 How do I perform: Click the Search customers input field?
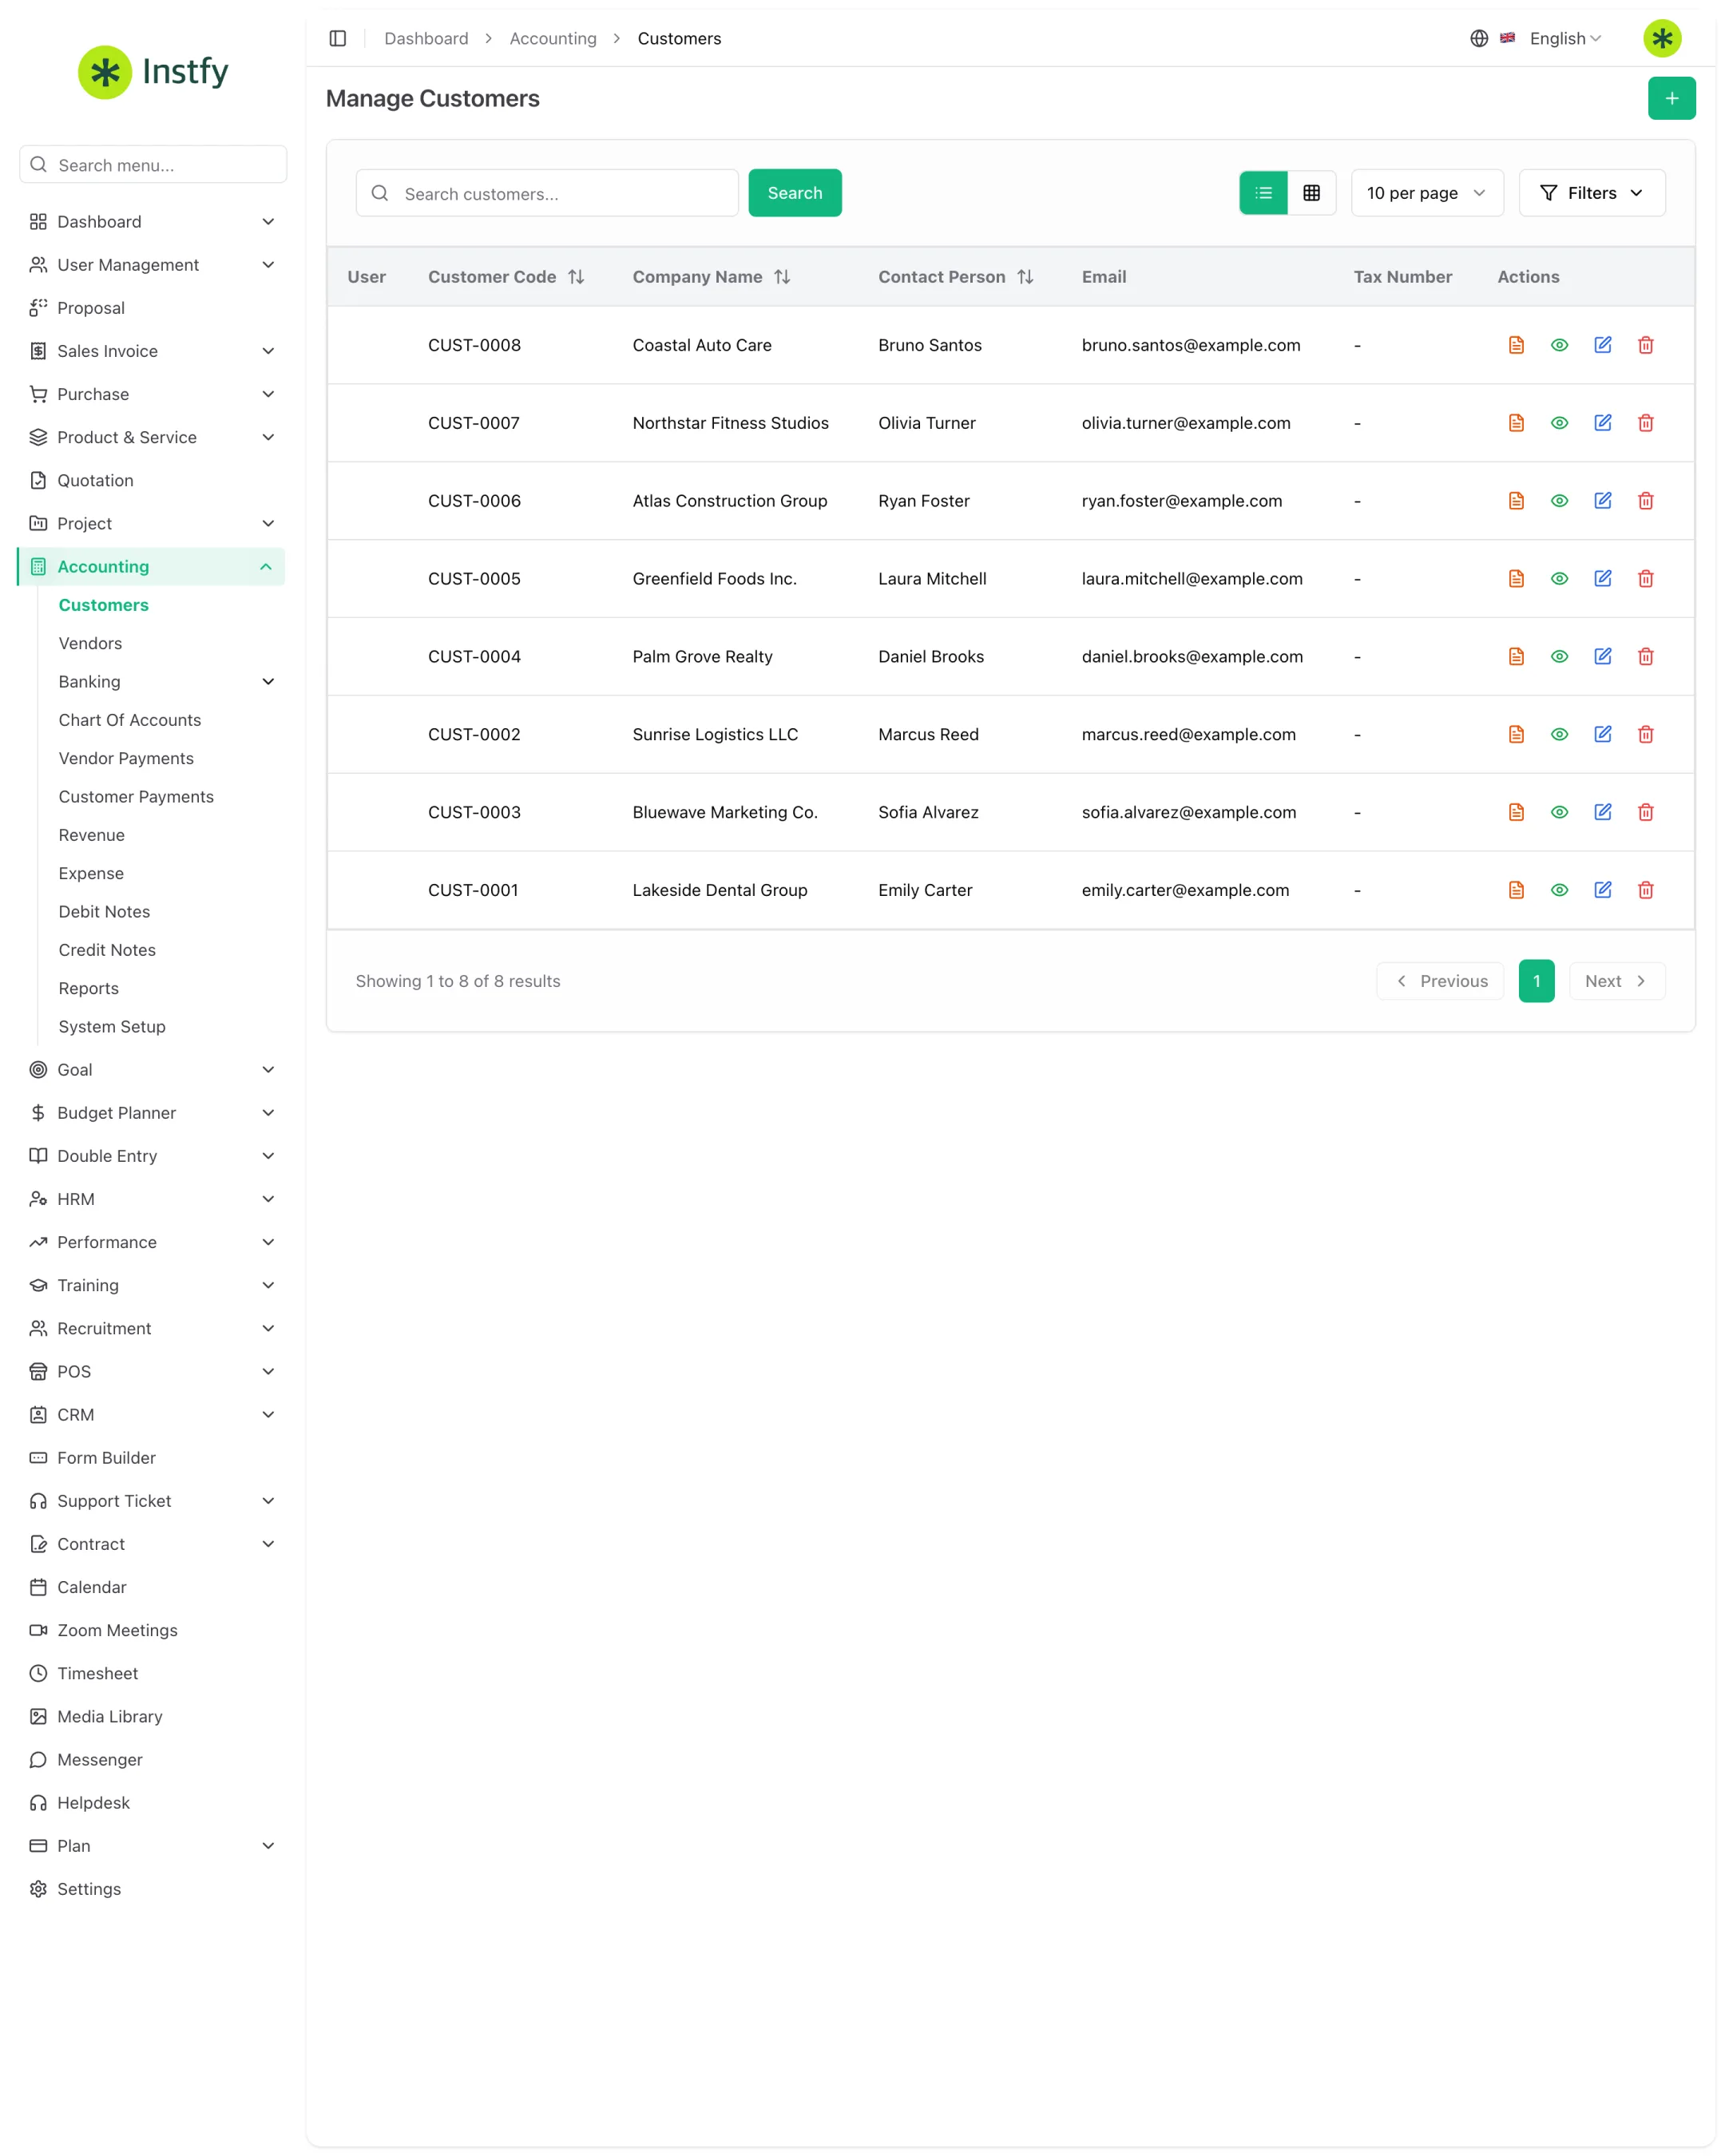(547, 193)
